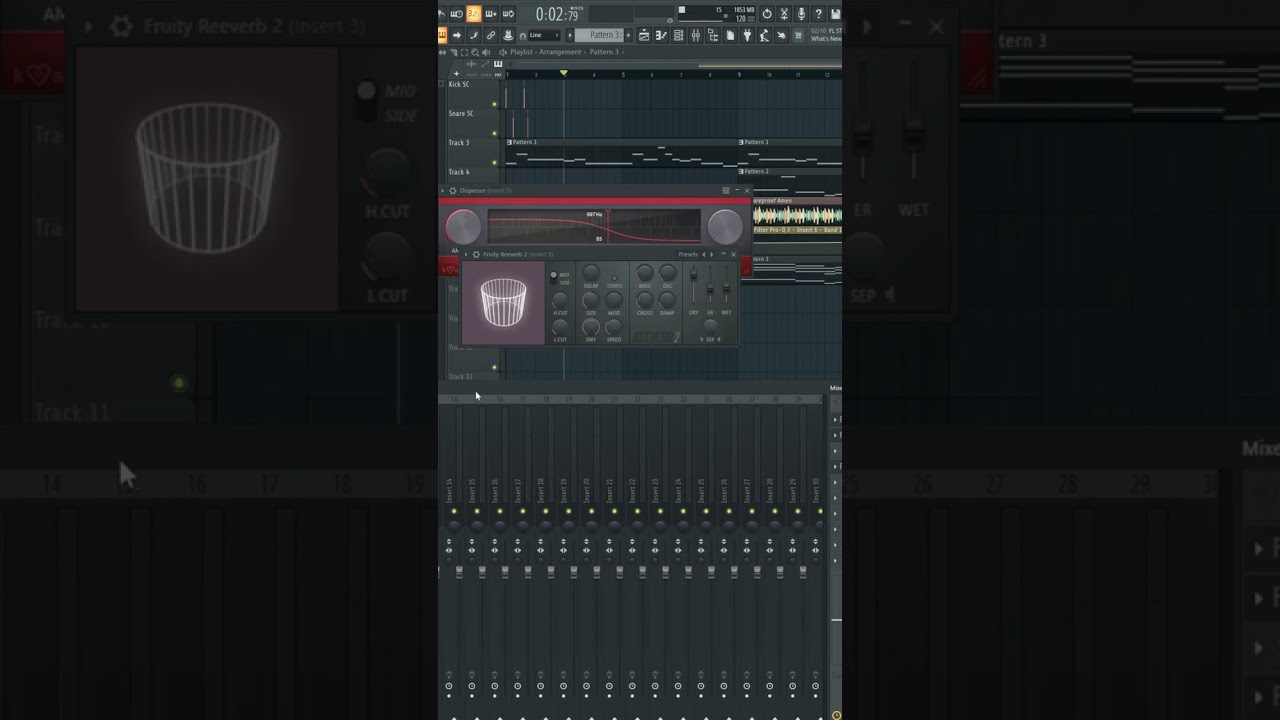This screenshot has width=1280, height=720.
Task: Click the WET level slider in Reeverb 2
Action: [x=726, y=285]
